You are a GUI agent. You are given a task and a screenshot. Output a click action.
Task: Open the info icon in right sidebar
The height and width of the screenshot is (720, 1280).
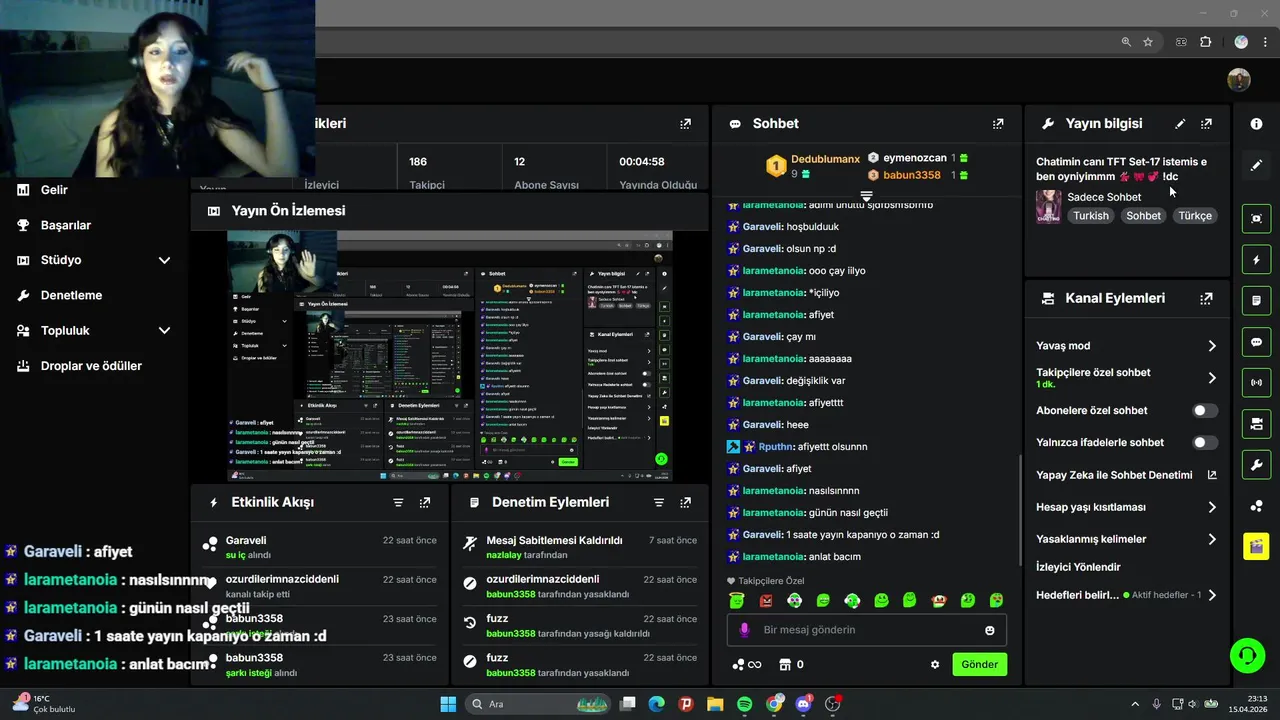[x=1256, y=124]
